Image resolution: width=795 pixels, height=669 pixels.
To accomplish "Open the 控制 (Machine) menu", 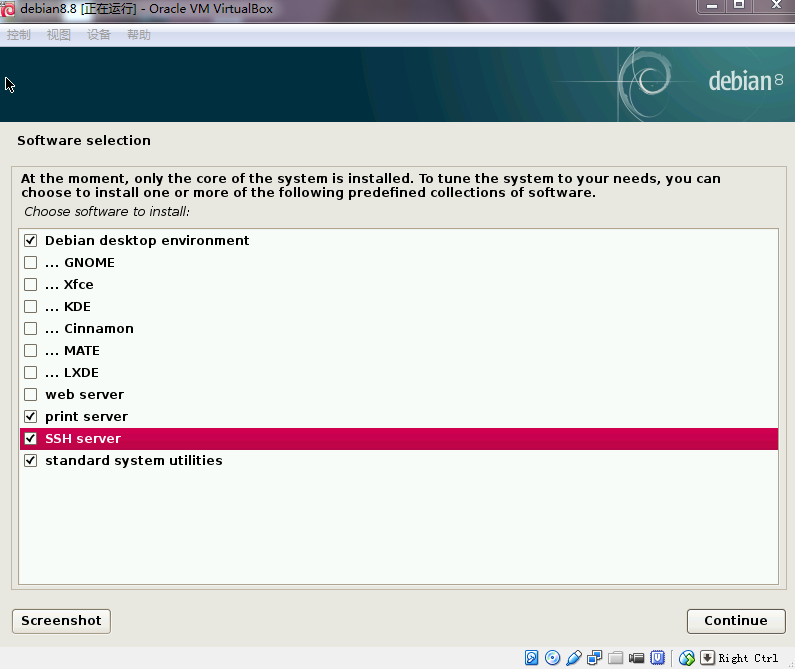I will [19, 35].
